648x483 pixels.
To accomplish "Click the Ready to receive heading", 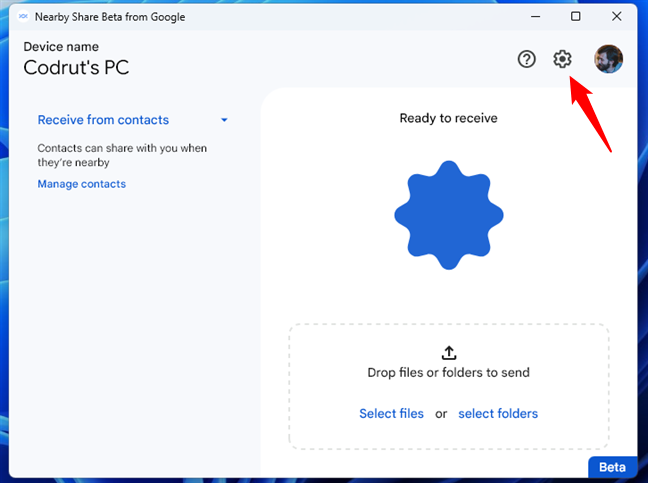I will coord(448,118).
